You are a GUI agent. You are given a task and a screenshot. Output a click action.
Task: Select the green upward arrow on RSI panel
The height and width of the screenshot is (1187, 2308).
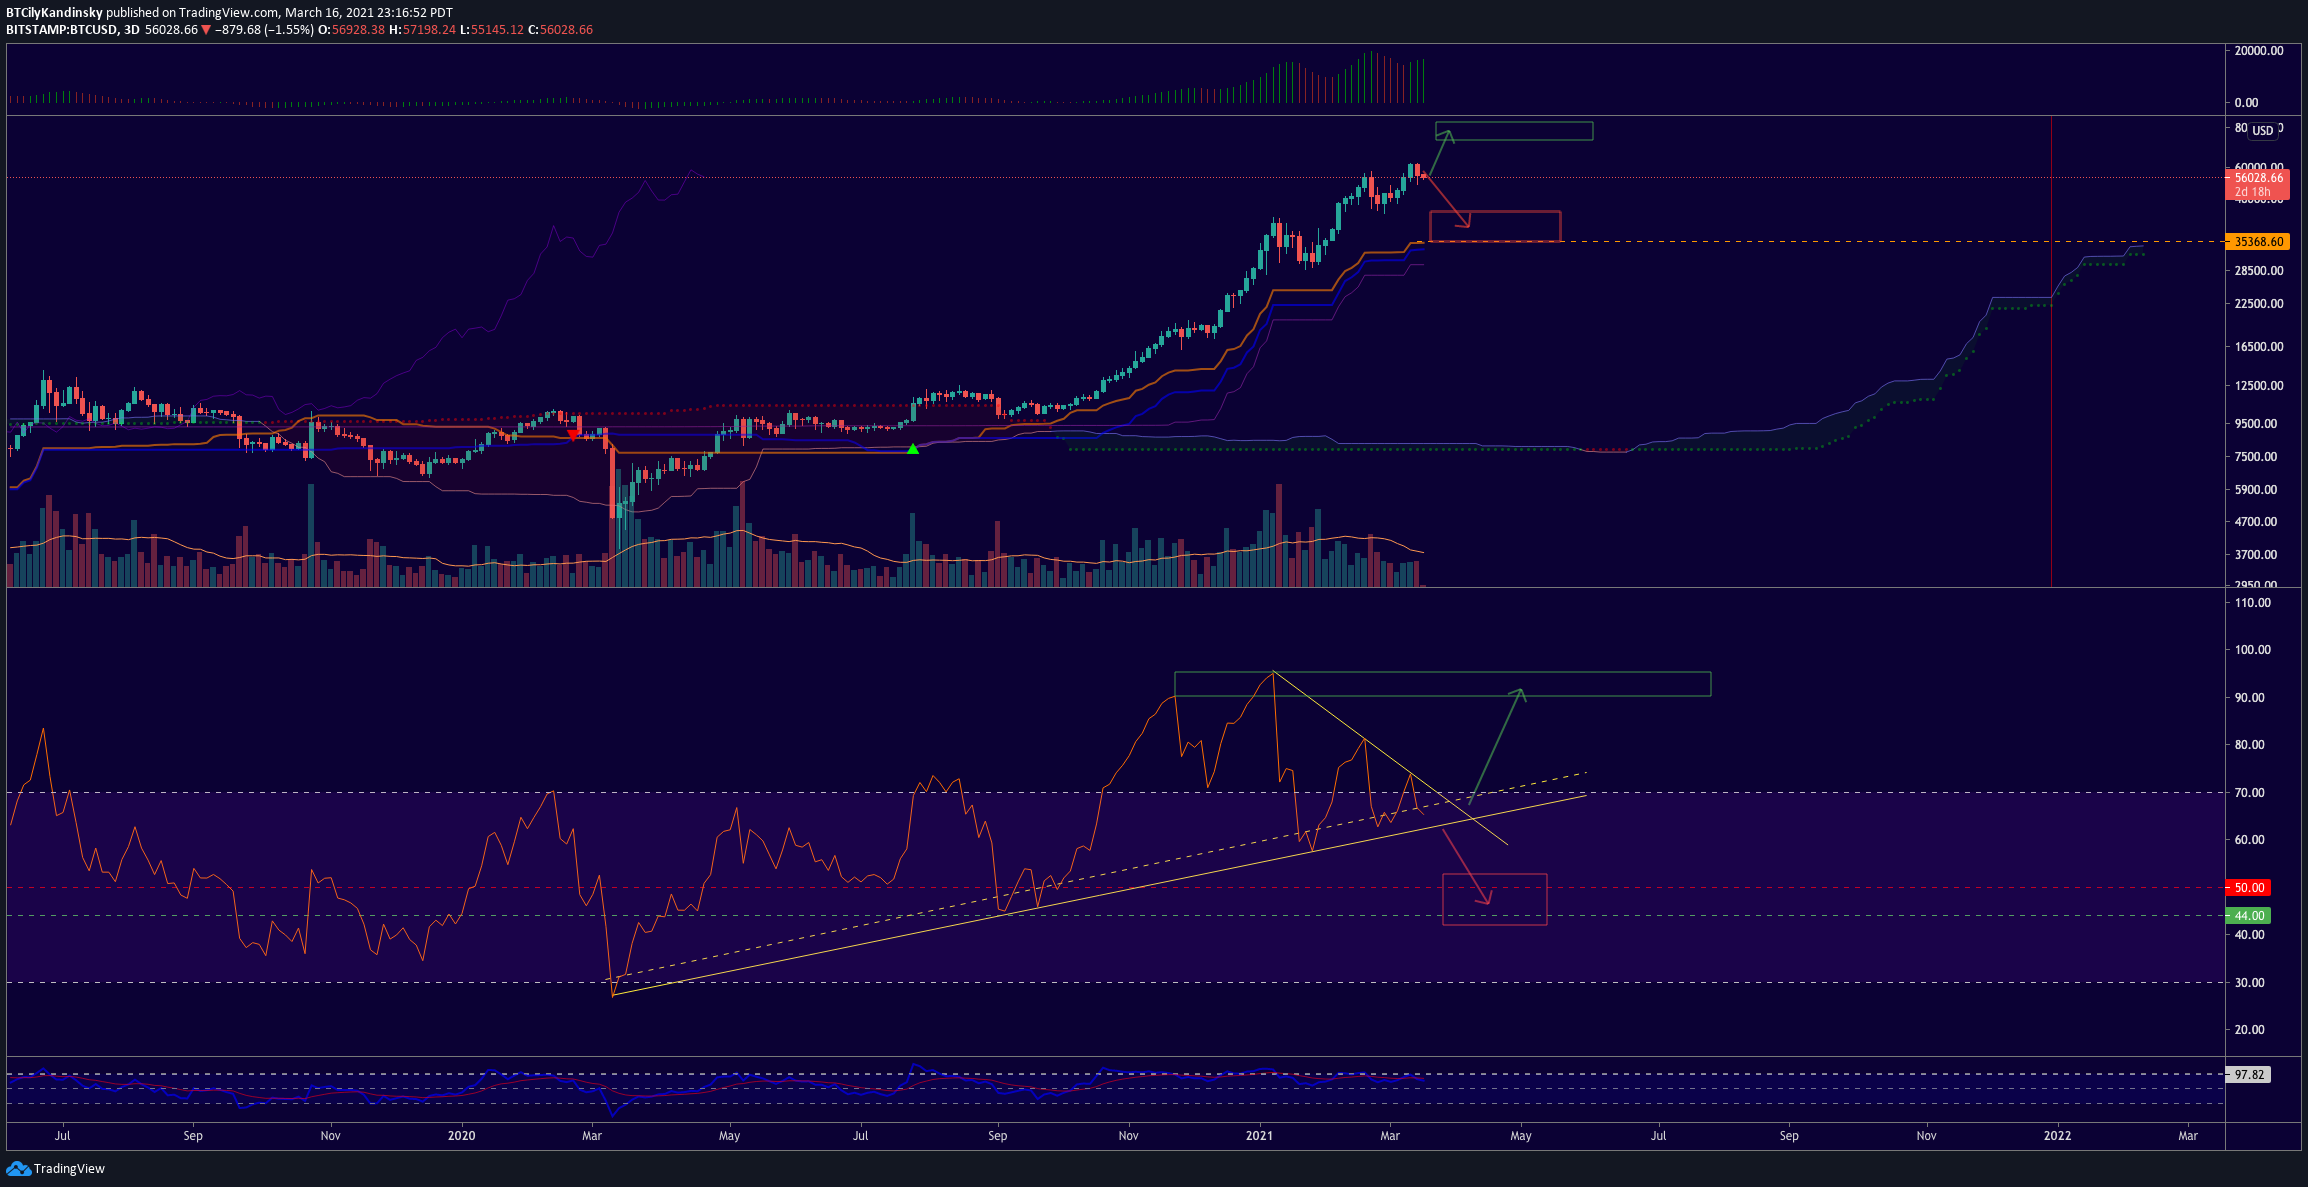tap(1497, 746)
